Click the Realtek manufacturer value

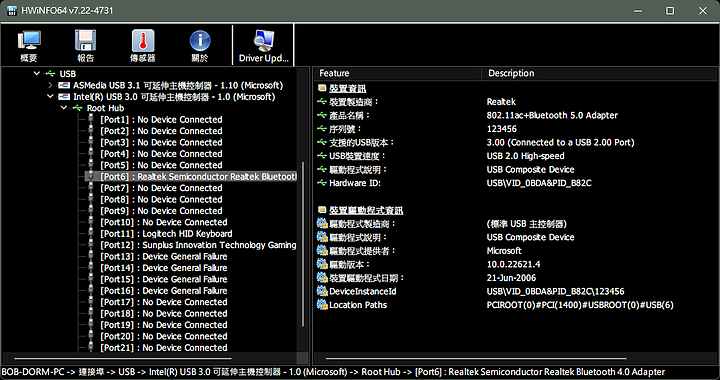pos(501,102)
